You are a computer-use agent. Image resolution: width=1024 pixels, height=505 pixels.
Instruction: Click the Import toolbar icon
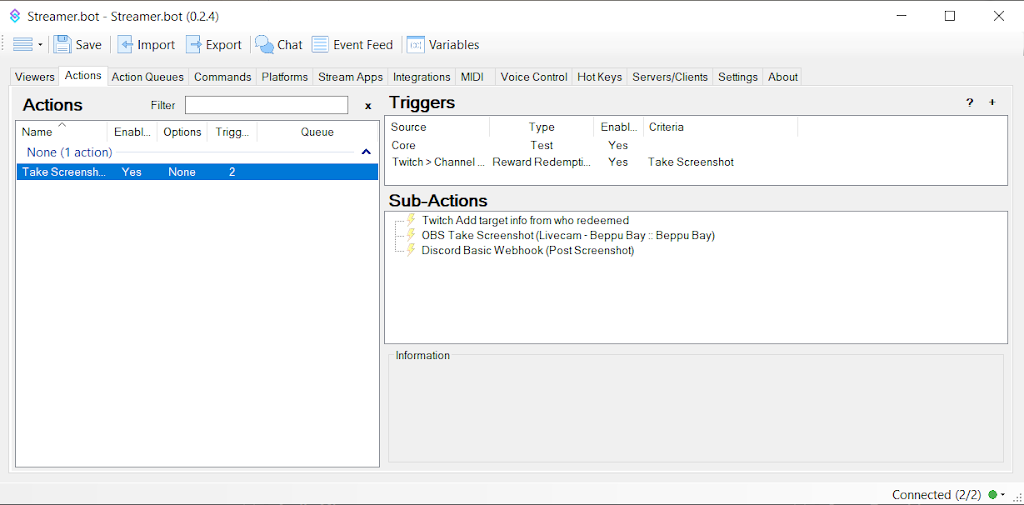(126, 45)
